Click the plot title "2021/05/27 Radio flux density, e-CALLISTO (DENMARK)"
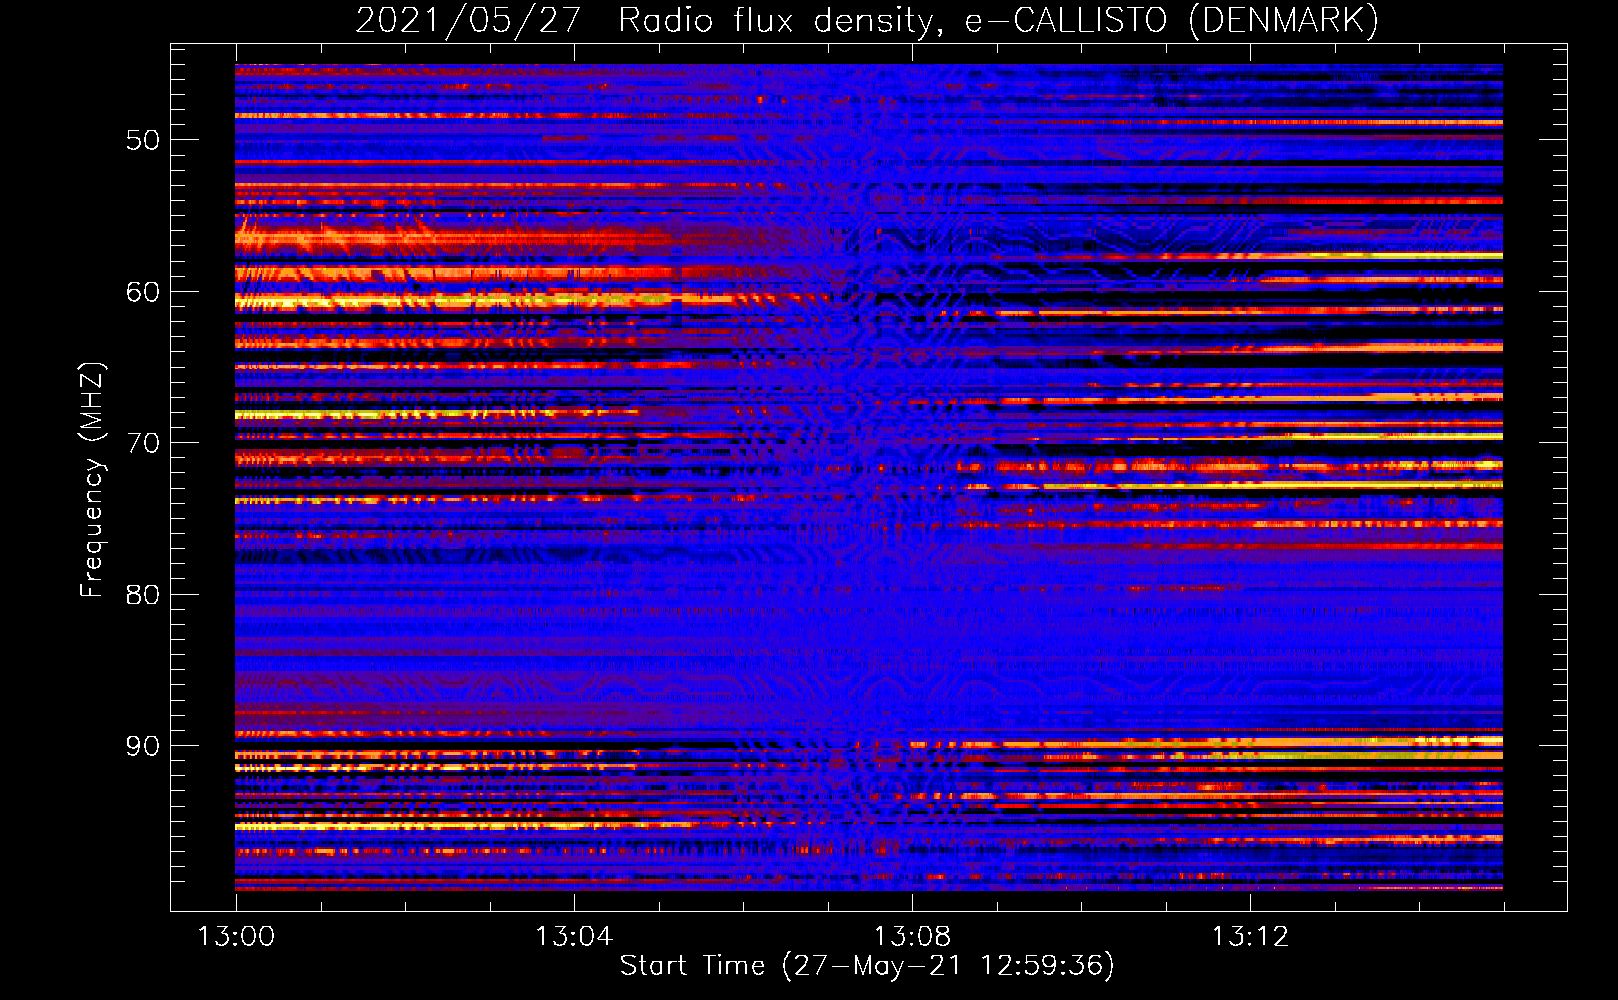Image resolution: width=1618 pixels, height=1000 pixels. [867, 21]
